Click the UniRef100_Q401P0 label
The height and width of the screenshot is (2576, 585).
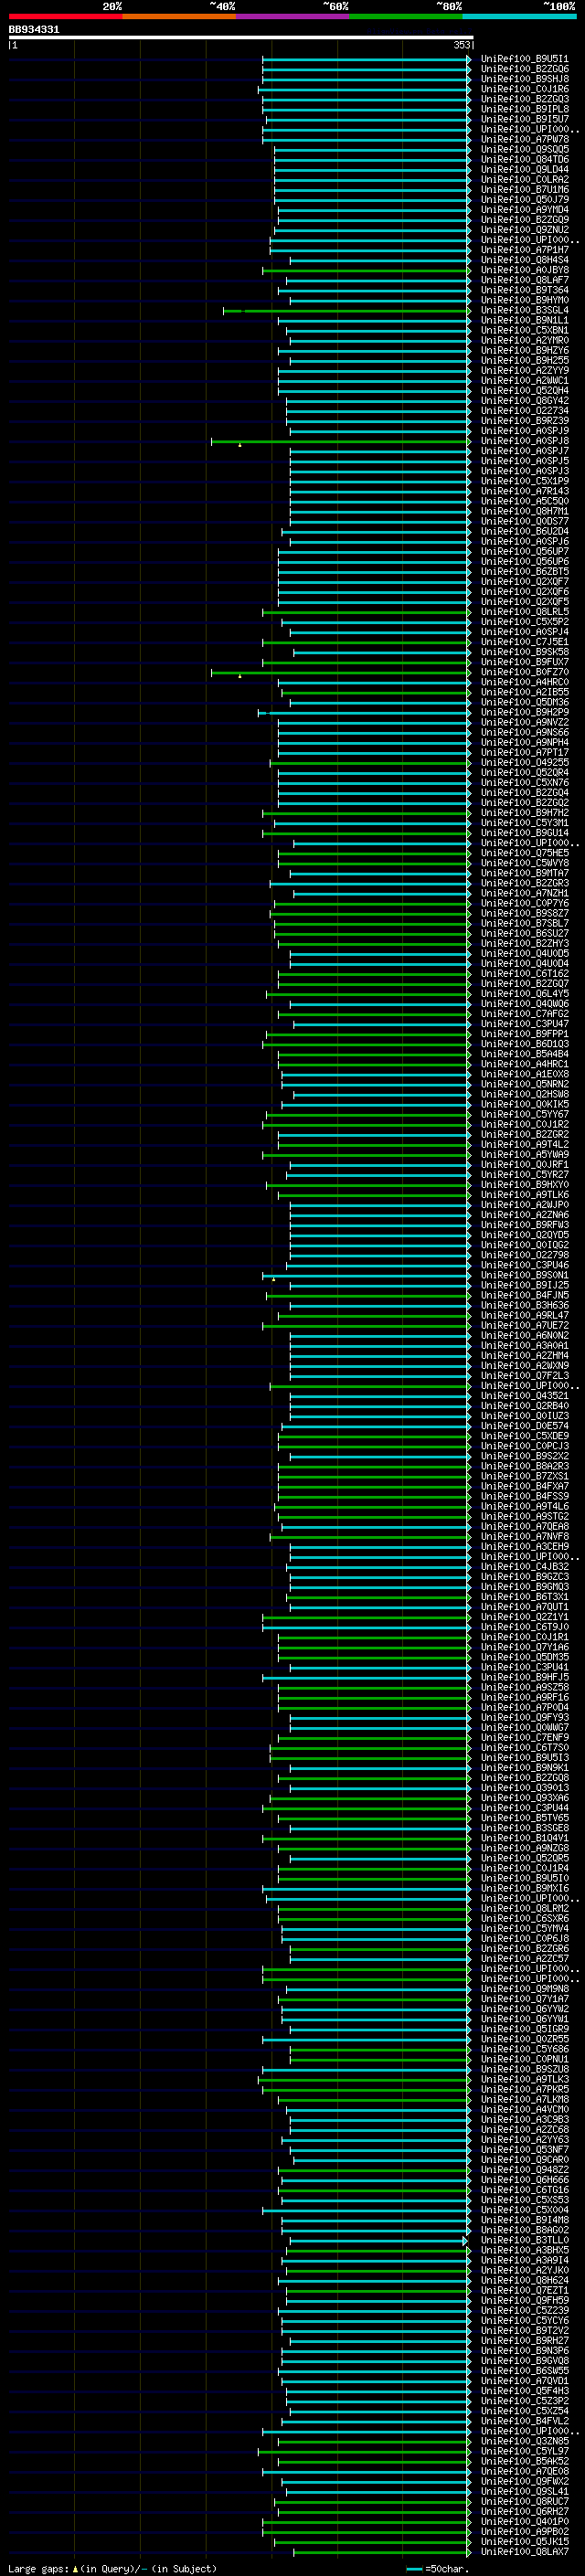pos(524,2521)
